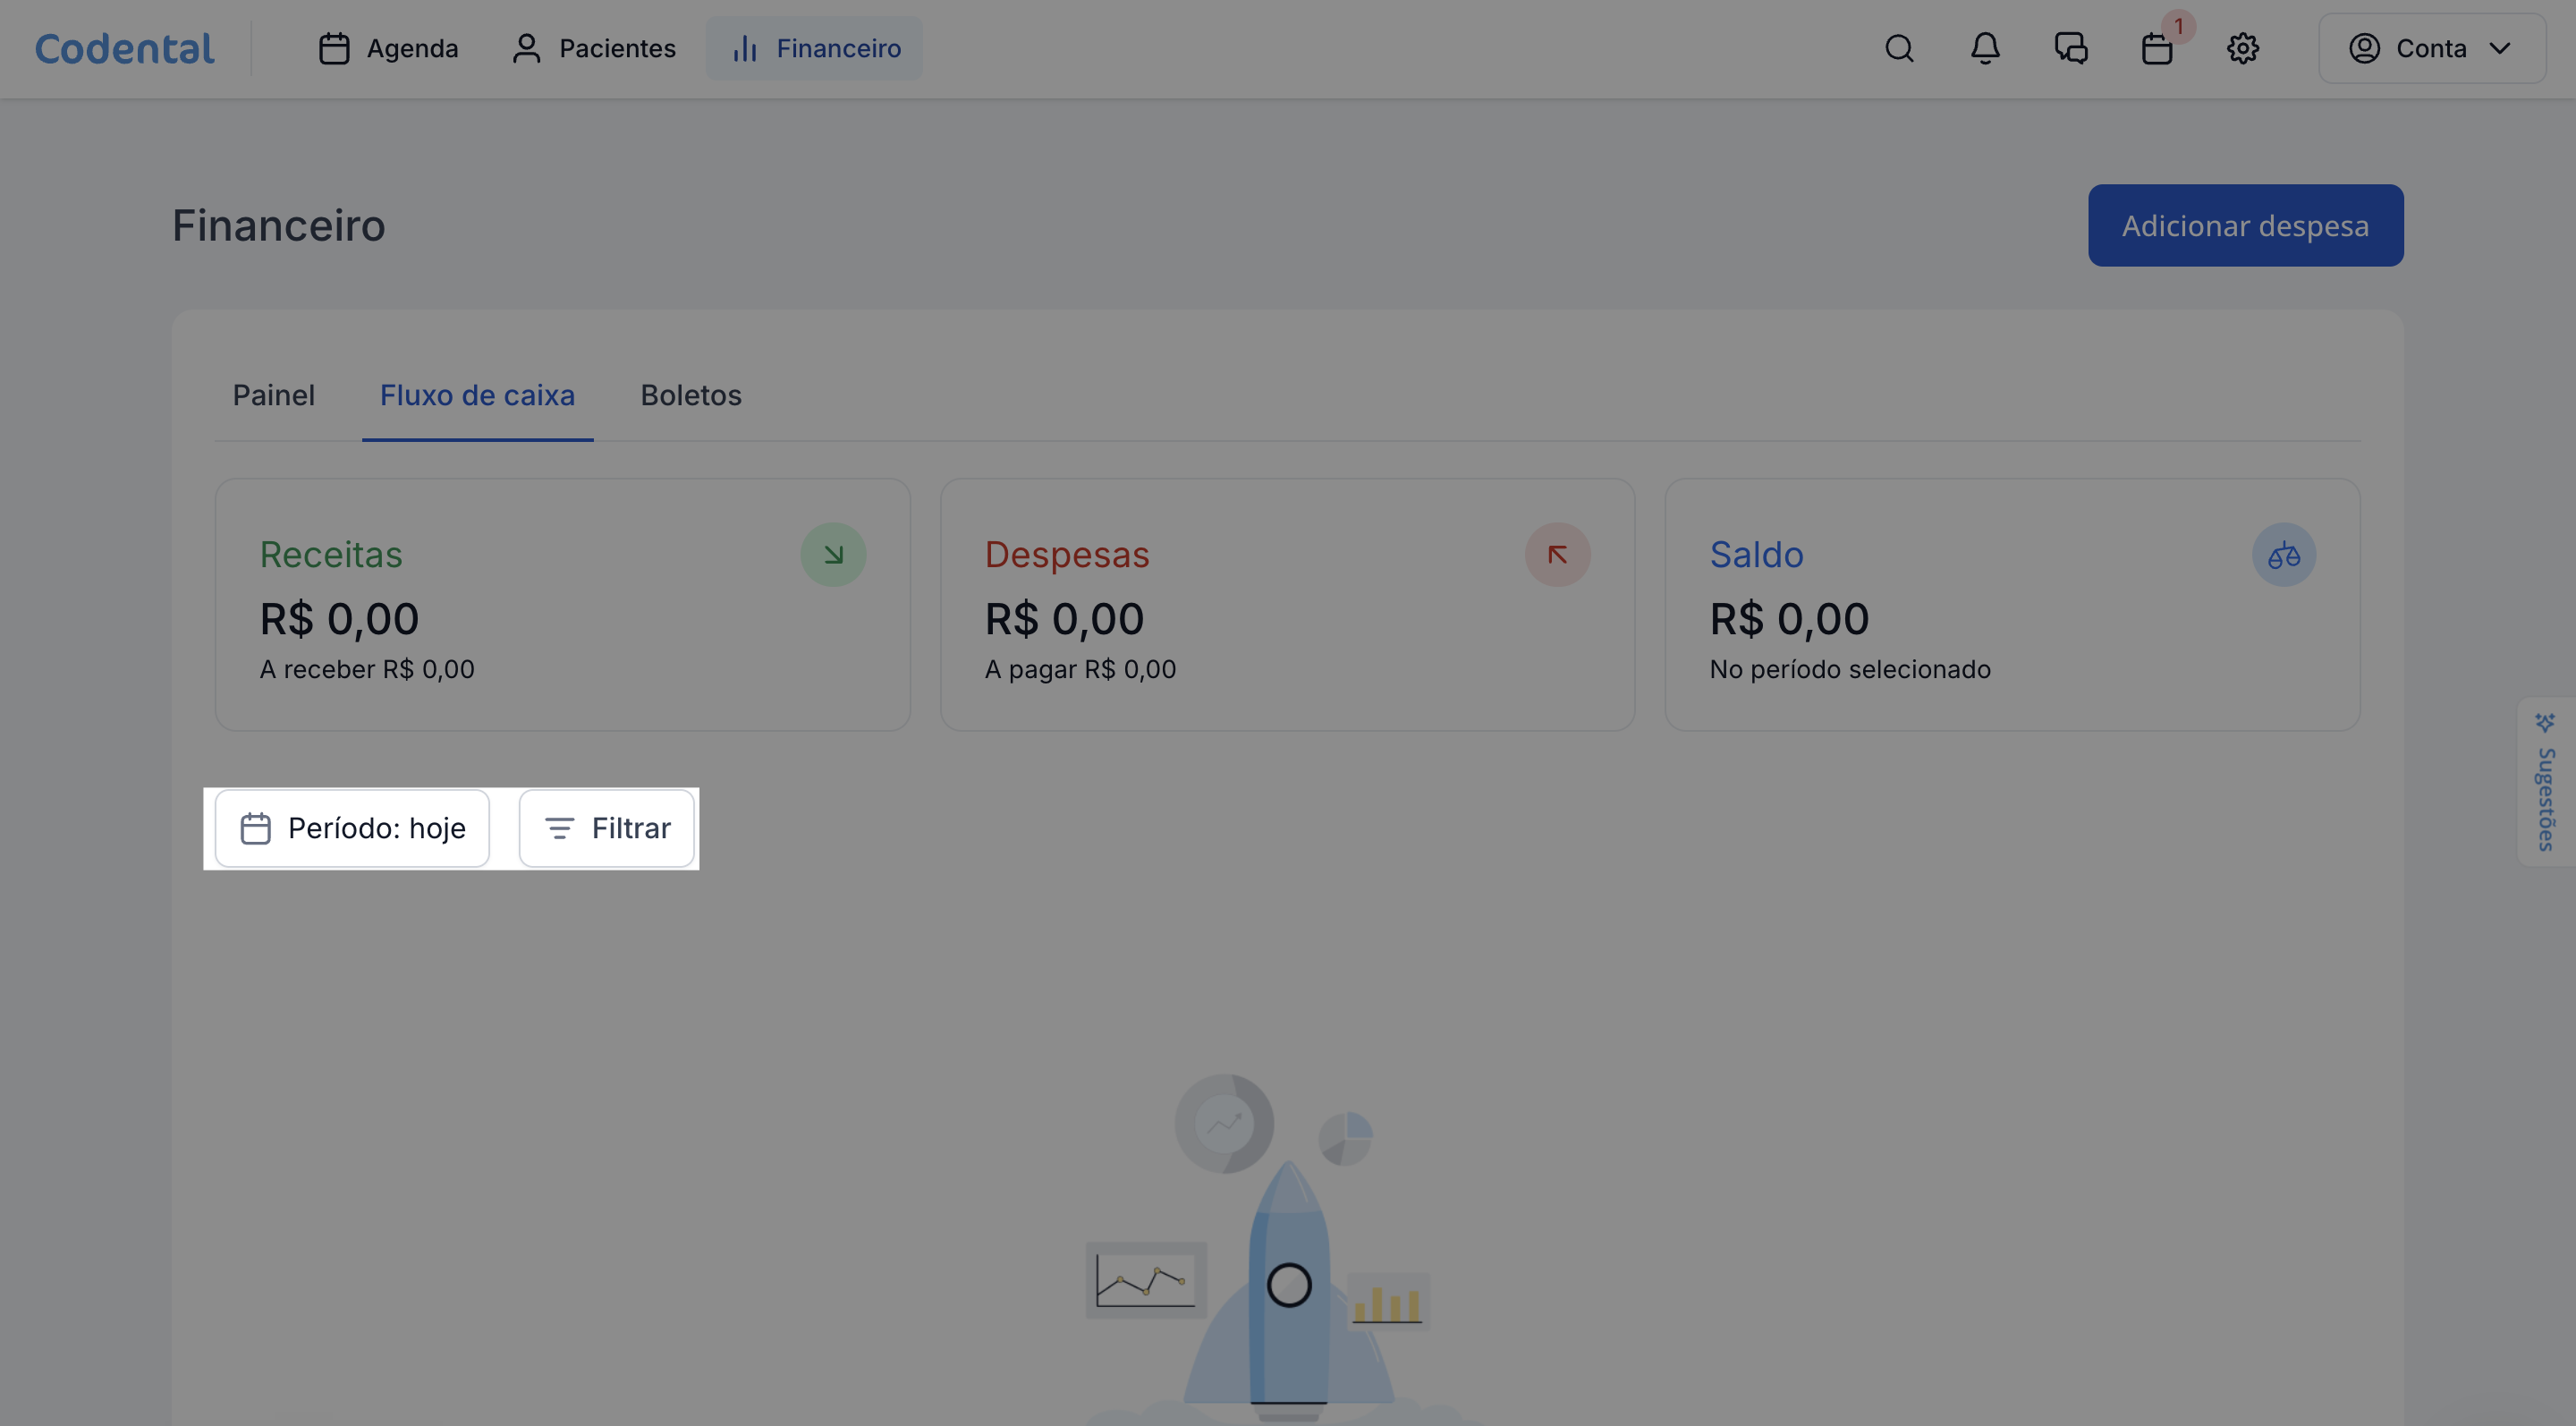
Task: Click the Adicionar despesa button
Action: point(2245,225)
